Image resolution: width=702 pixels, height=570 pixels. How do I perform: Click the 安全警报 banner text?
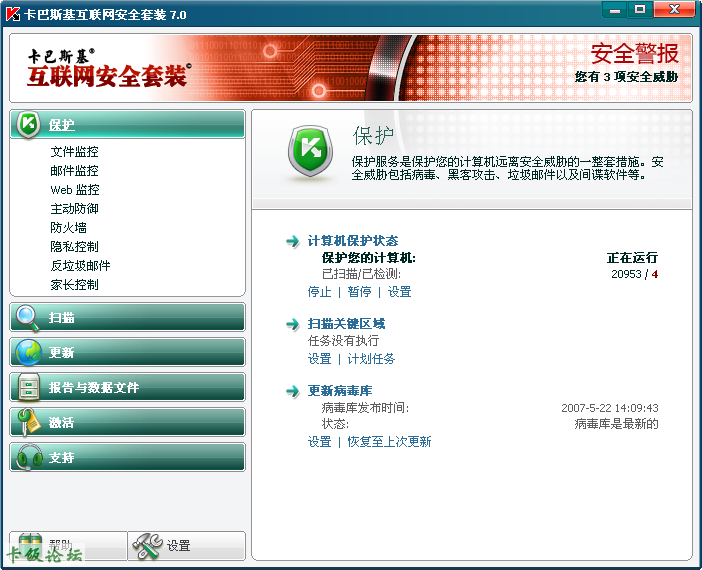click(x=634, y=54)
